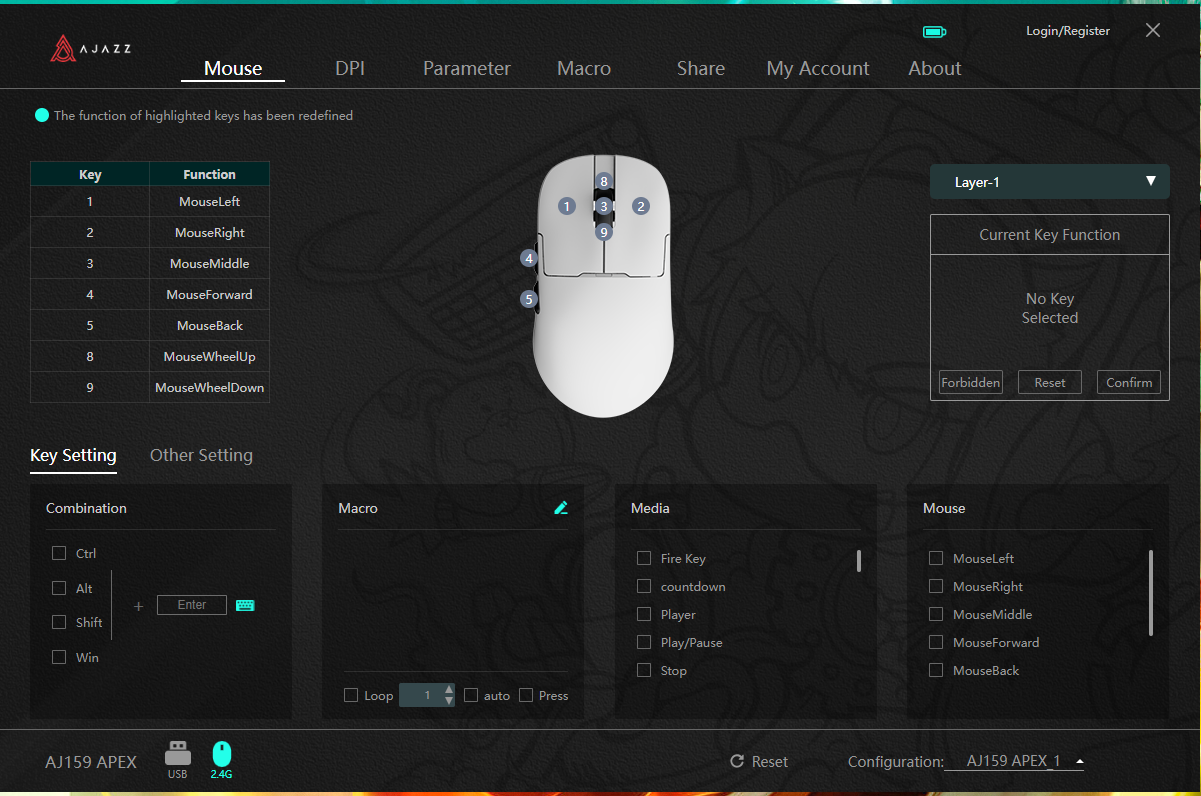Select the USB connection icon
The image size is (1201, 796).
point(177,760)
